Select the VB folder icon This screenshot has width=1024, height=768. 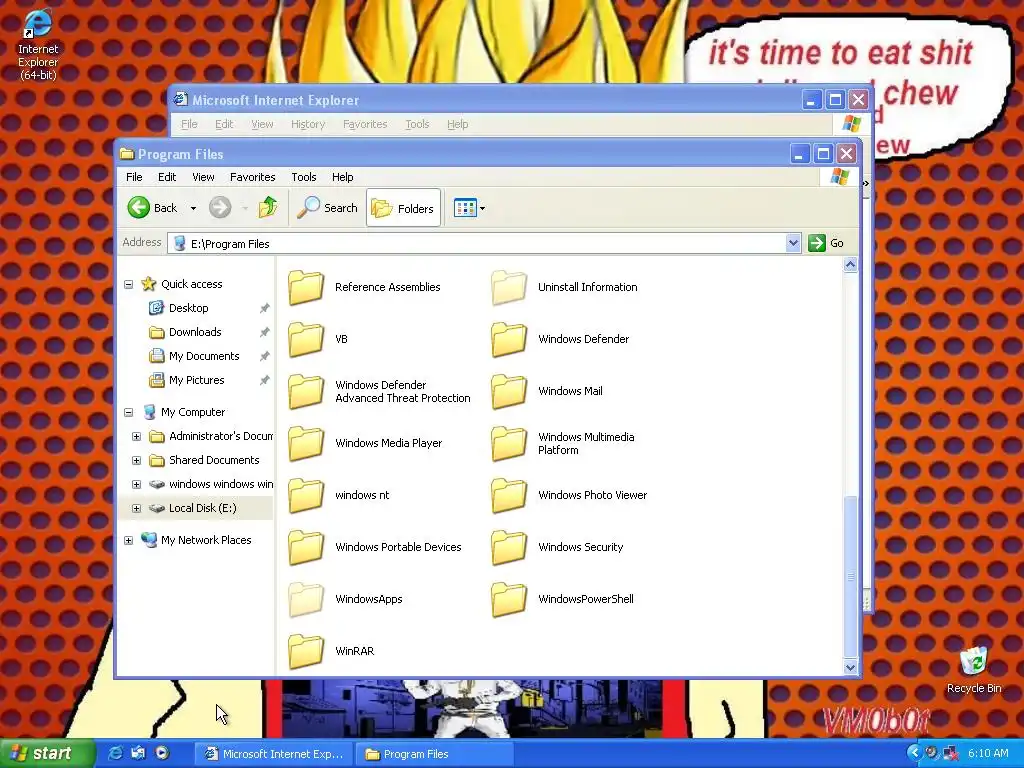tap(306, 339)
